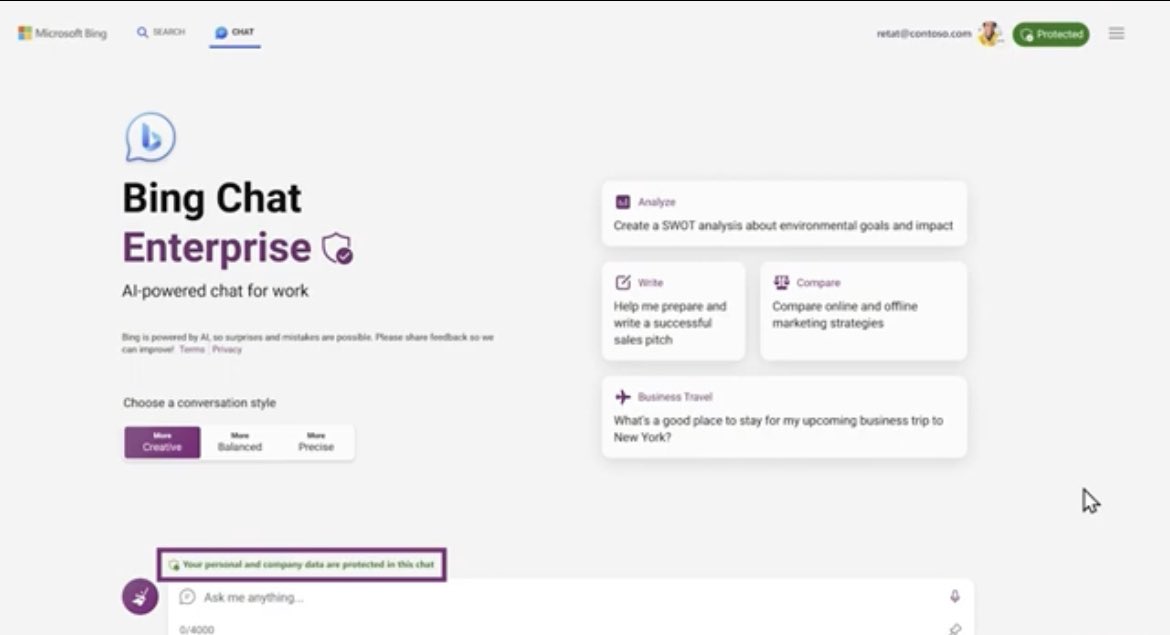Viewport: 1170px width, 635px height.
Task: Click the 0/4000 character counter
Action: tap(197, 630)
